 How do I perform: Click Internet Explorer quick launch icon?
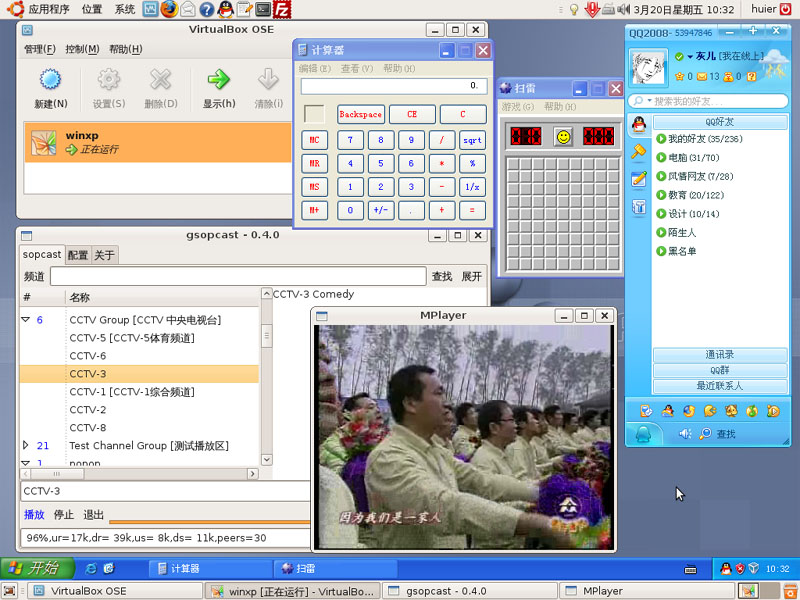tap(91, 568)
